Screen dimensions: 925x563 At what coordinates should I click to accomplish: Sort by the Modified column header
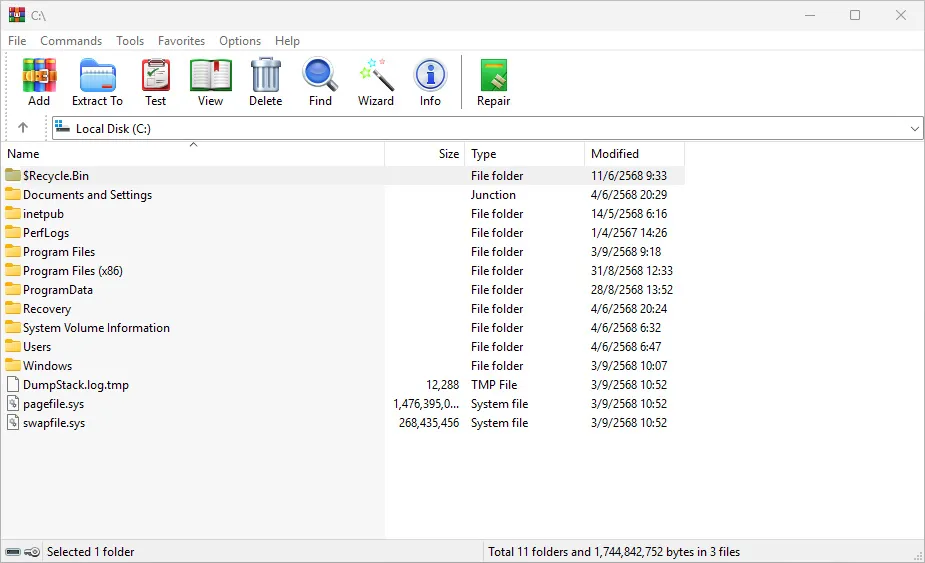tap(634, 153)
